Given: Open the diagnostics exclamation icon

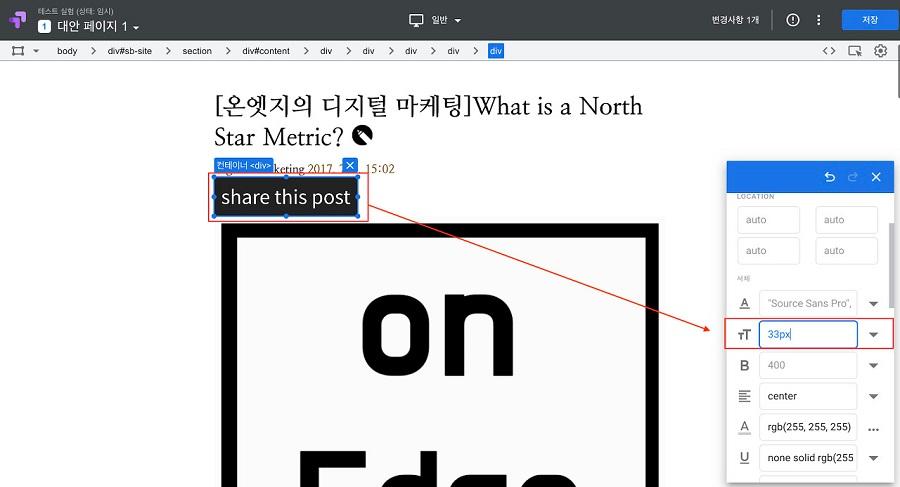Looking at the screenshot, I should pyautogui.click(x=793, y=20).
